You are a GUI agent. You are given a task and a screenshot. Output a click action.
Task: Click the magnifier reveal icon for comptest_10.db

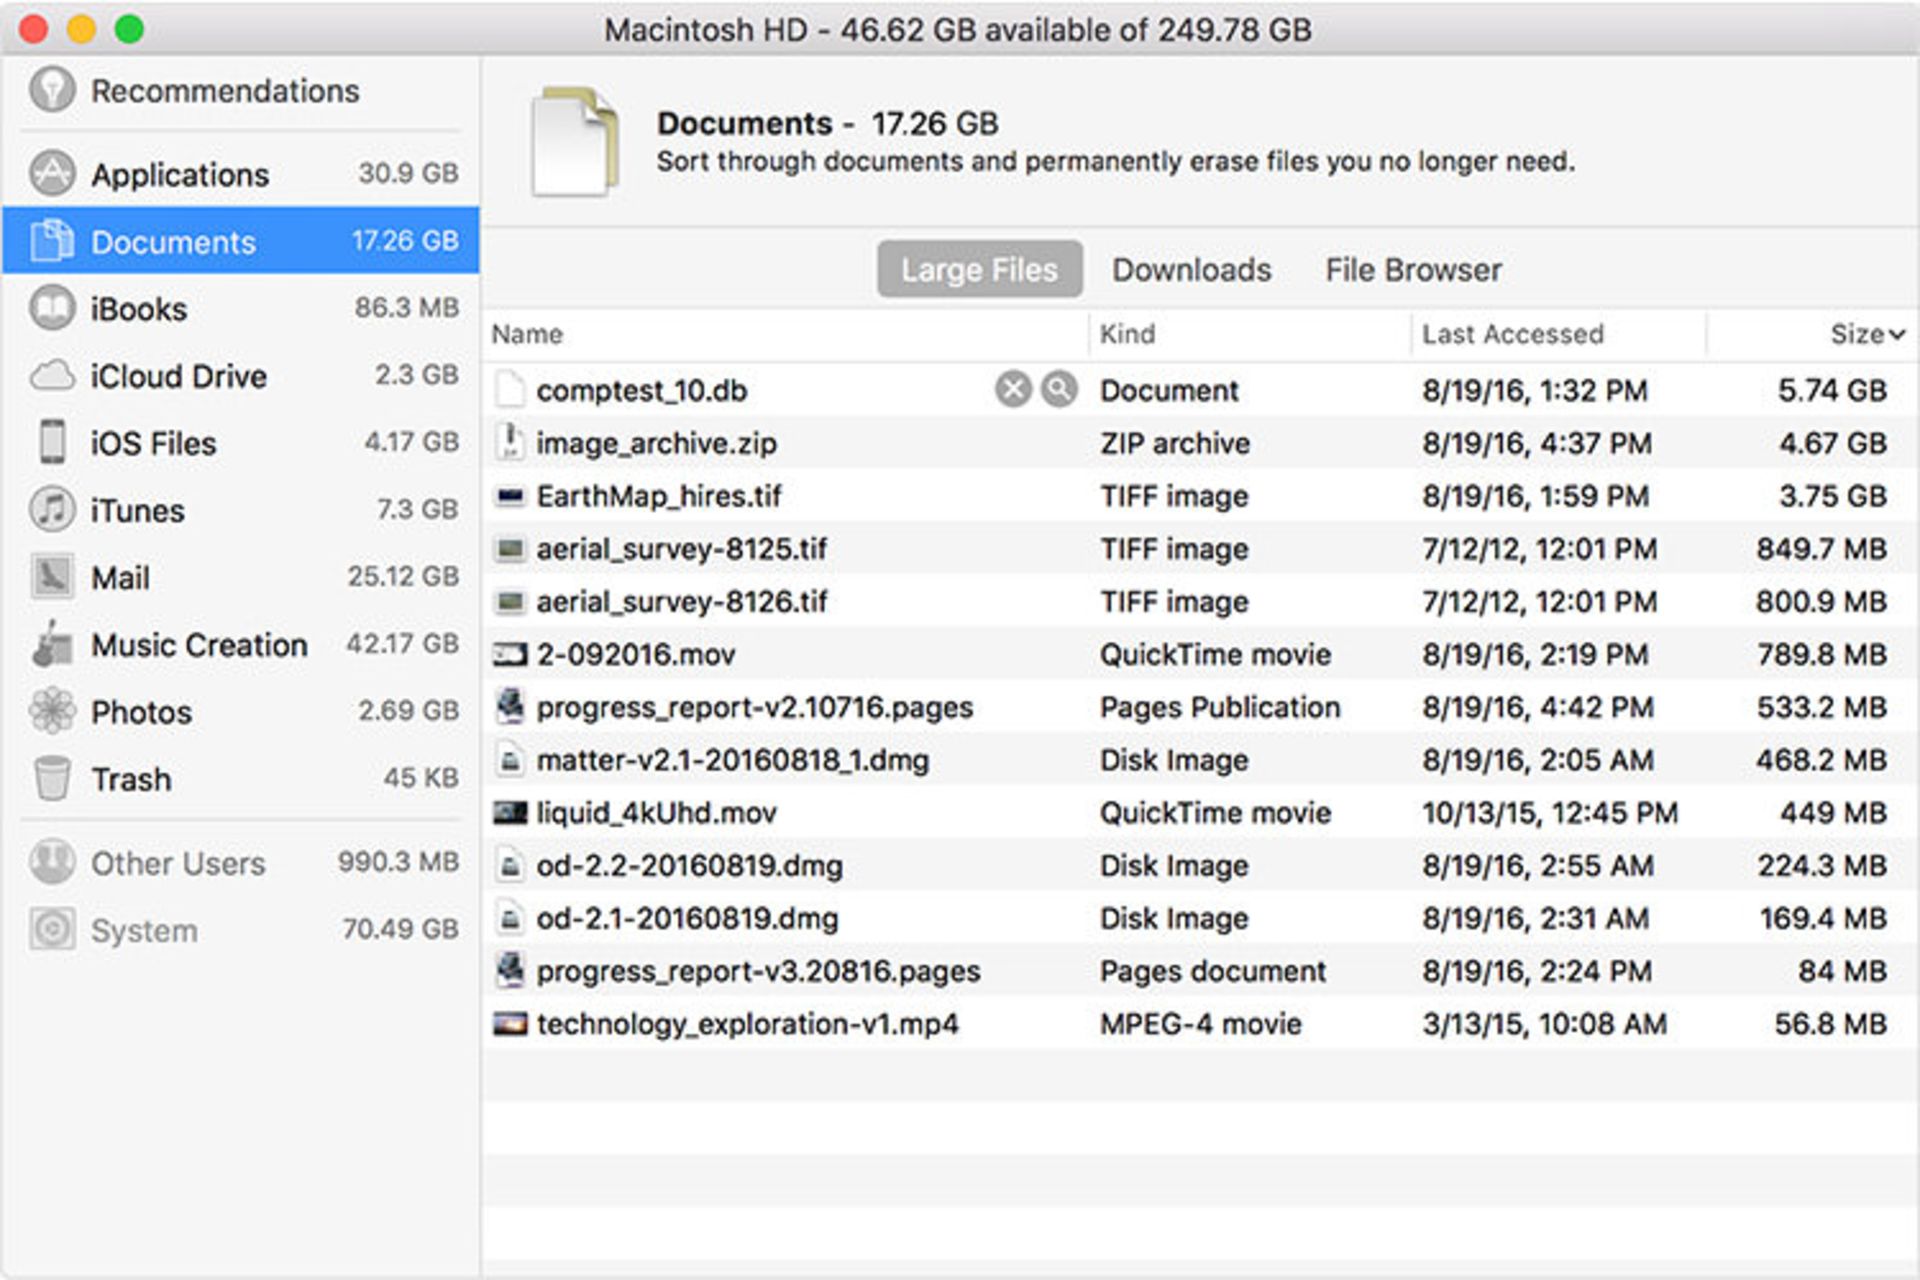tap(1059, 389)
